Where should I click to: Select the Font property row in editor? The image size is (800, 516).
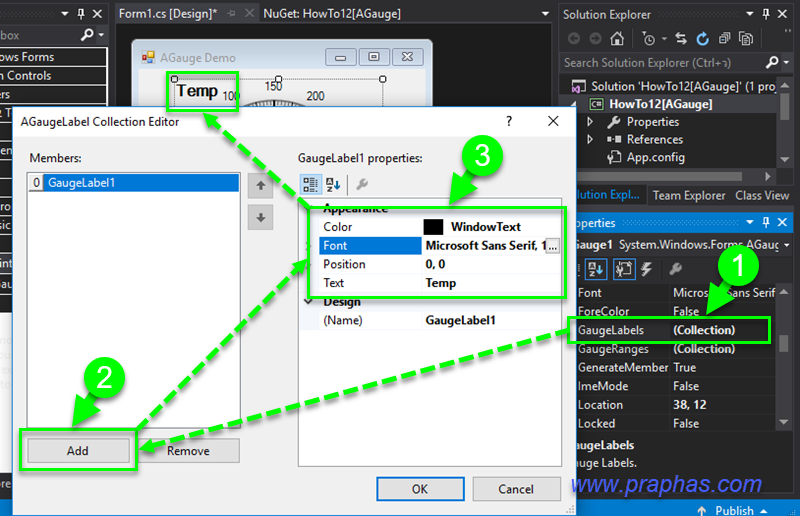(370, 245)
